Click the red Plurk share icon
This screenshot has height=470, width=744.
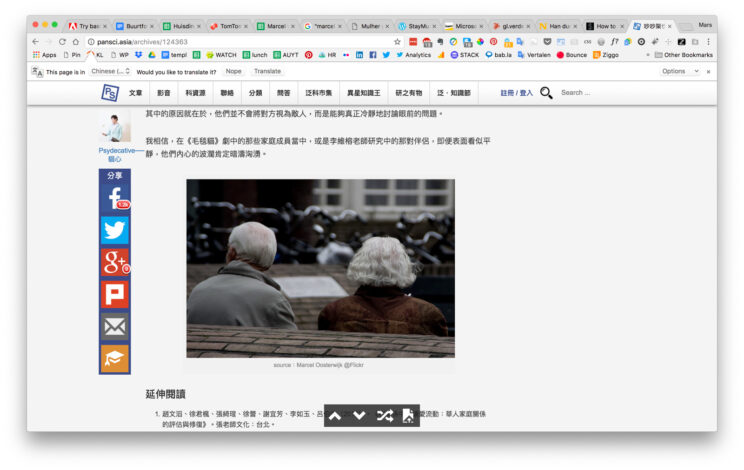114,294
